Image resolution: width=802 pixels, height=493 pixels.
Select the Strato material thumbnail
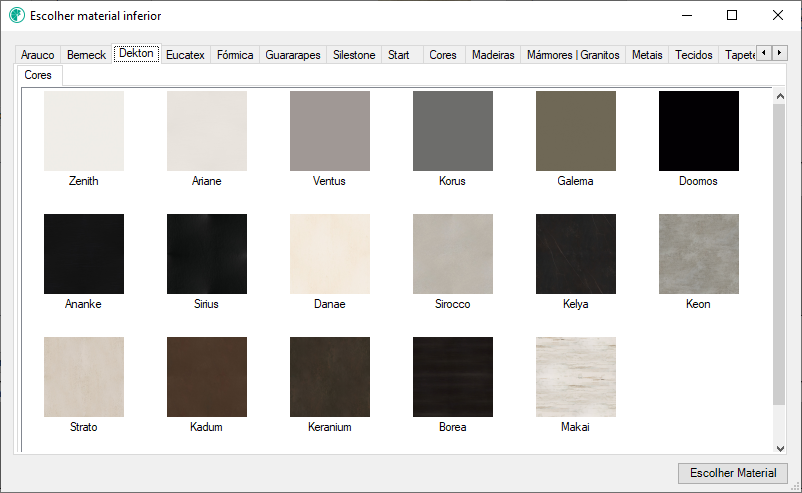click(x=84, y=377)
